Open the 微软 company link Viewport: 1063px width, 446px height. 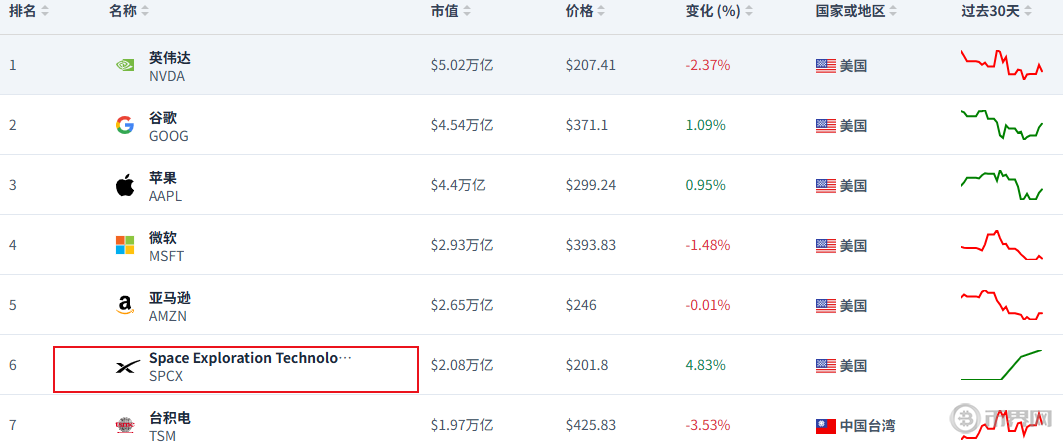pos(163,237)
